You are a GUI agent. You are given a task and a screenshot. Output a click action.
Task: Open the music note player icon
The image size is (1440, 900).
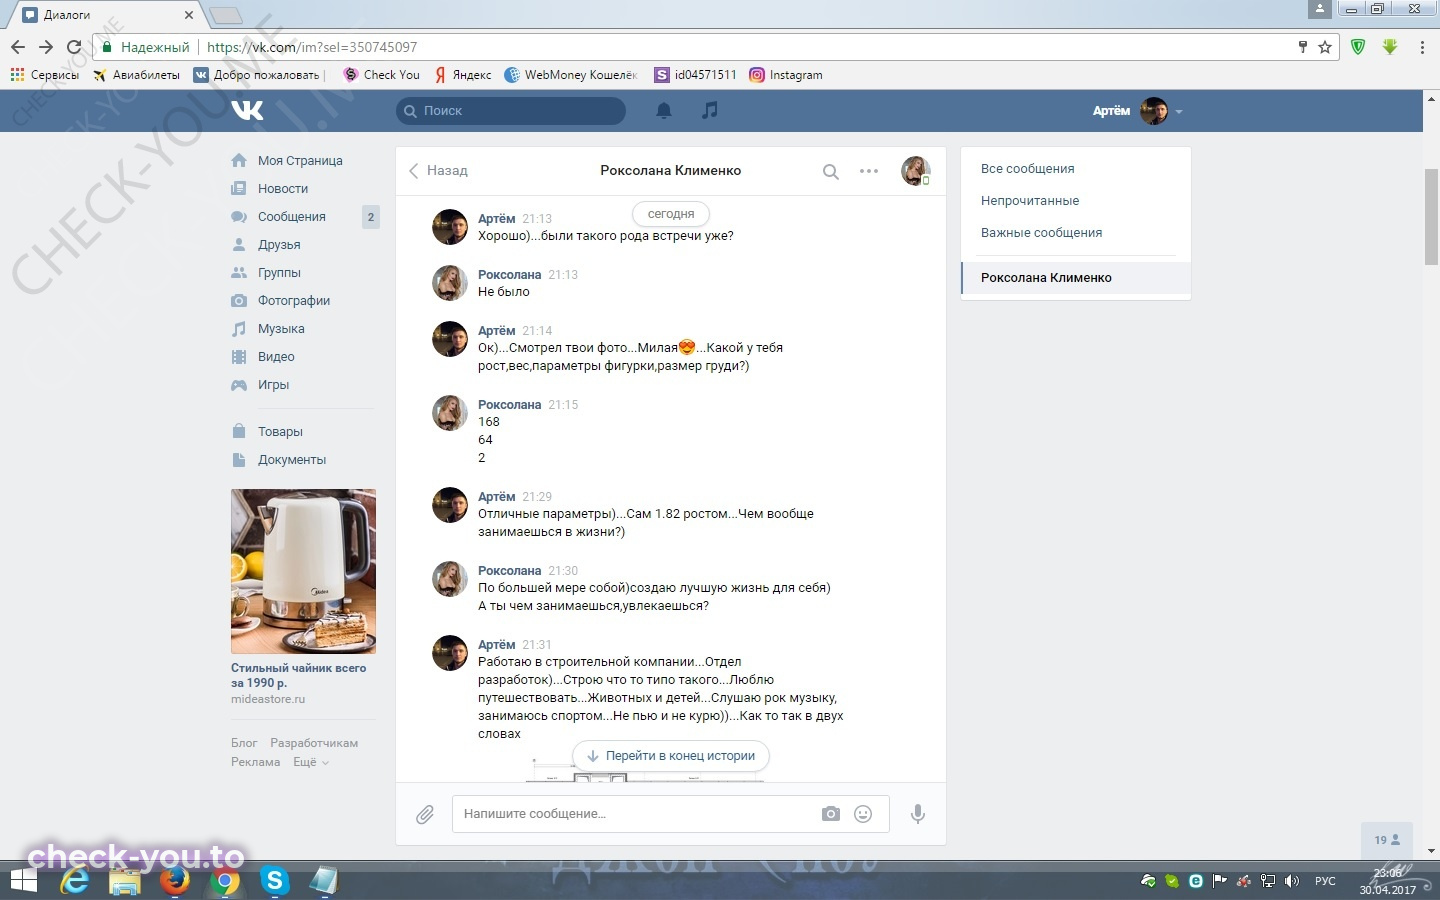coord(710,110)
